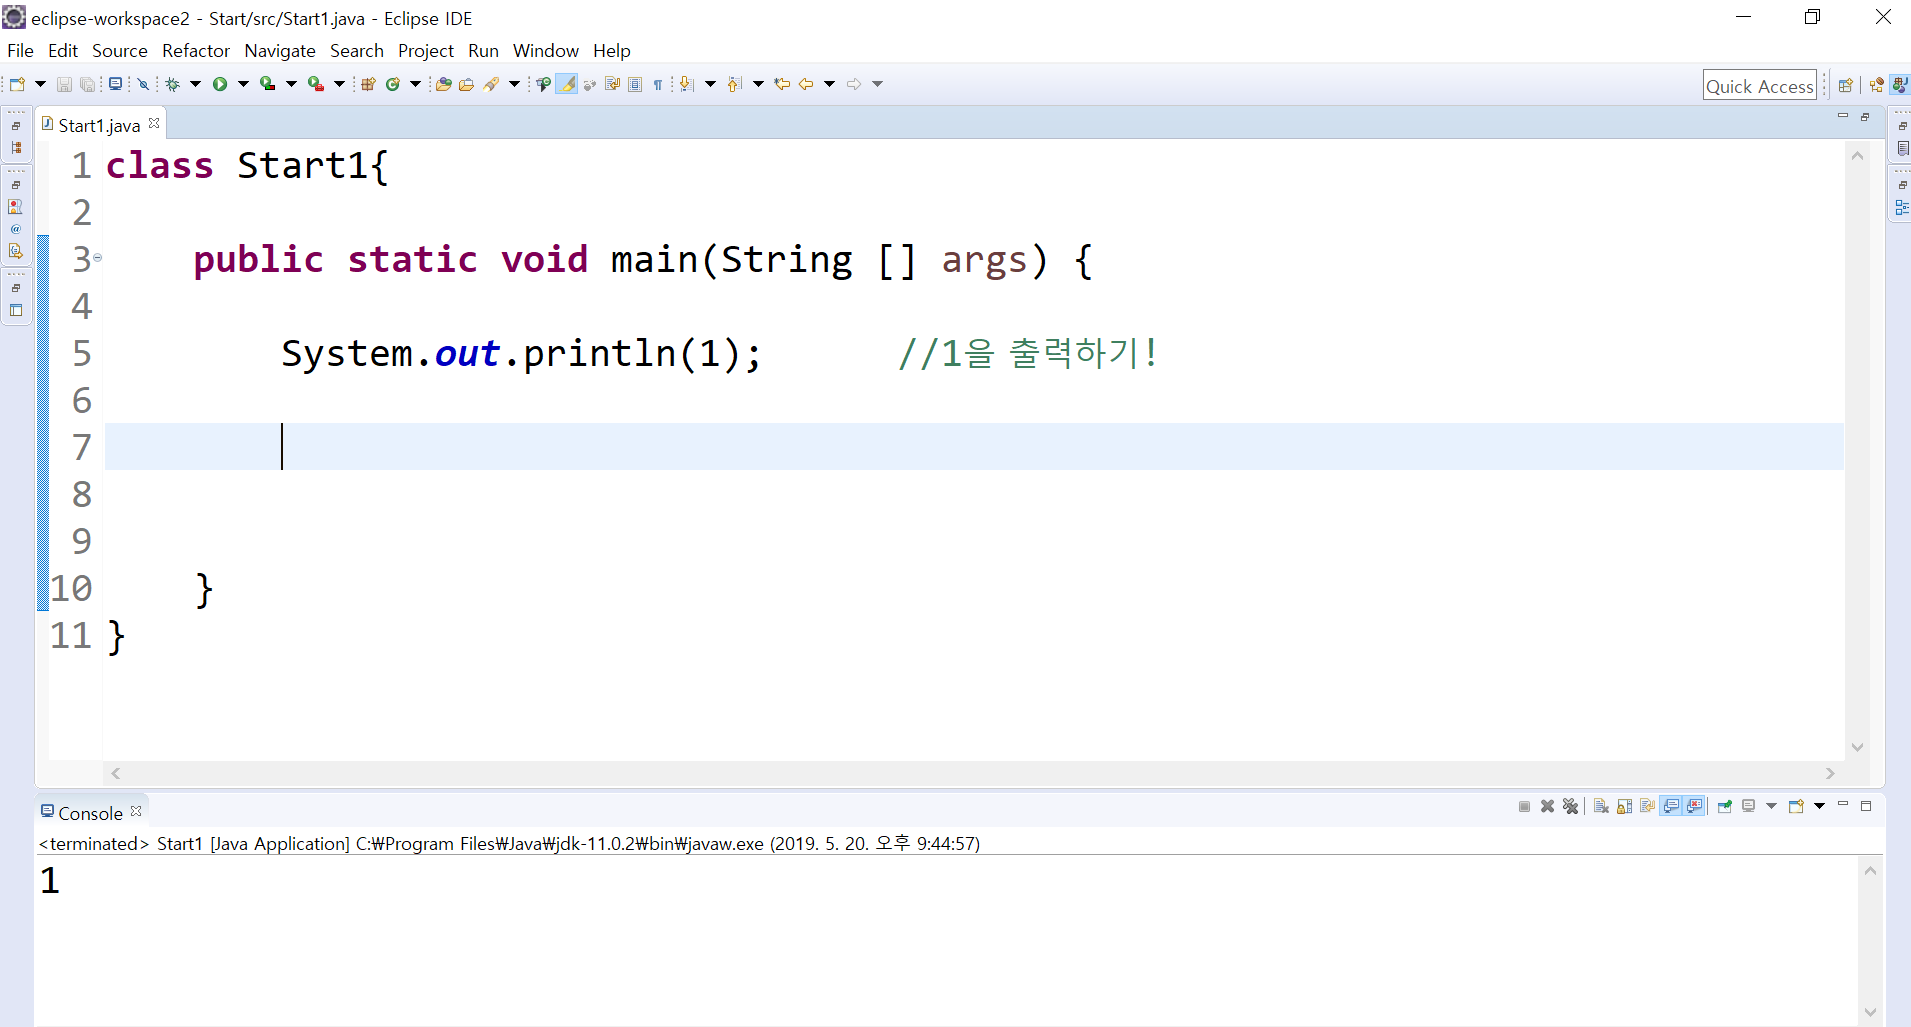This screenshot has width=1911, height=1027.
Task: Click the Open Perspective icon
Action: [1846, 85]
